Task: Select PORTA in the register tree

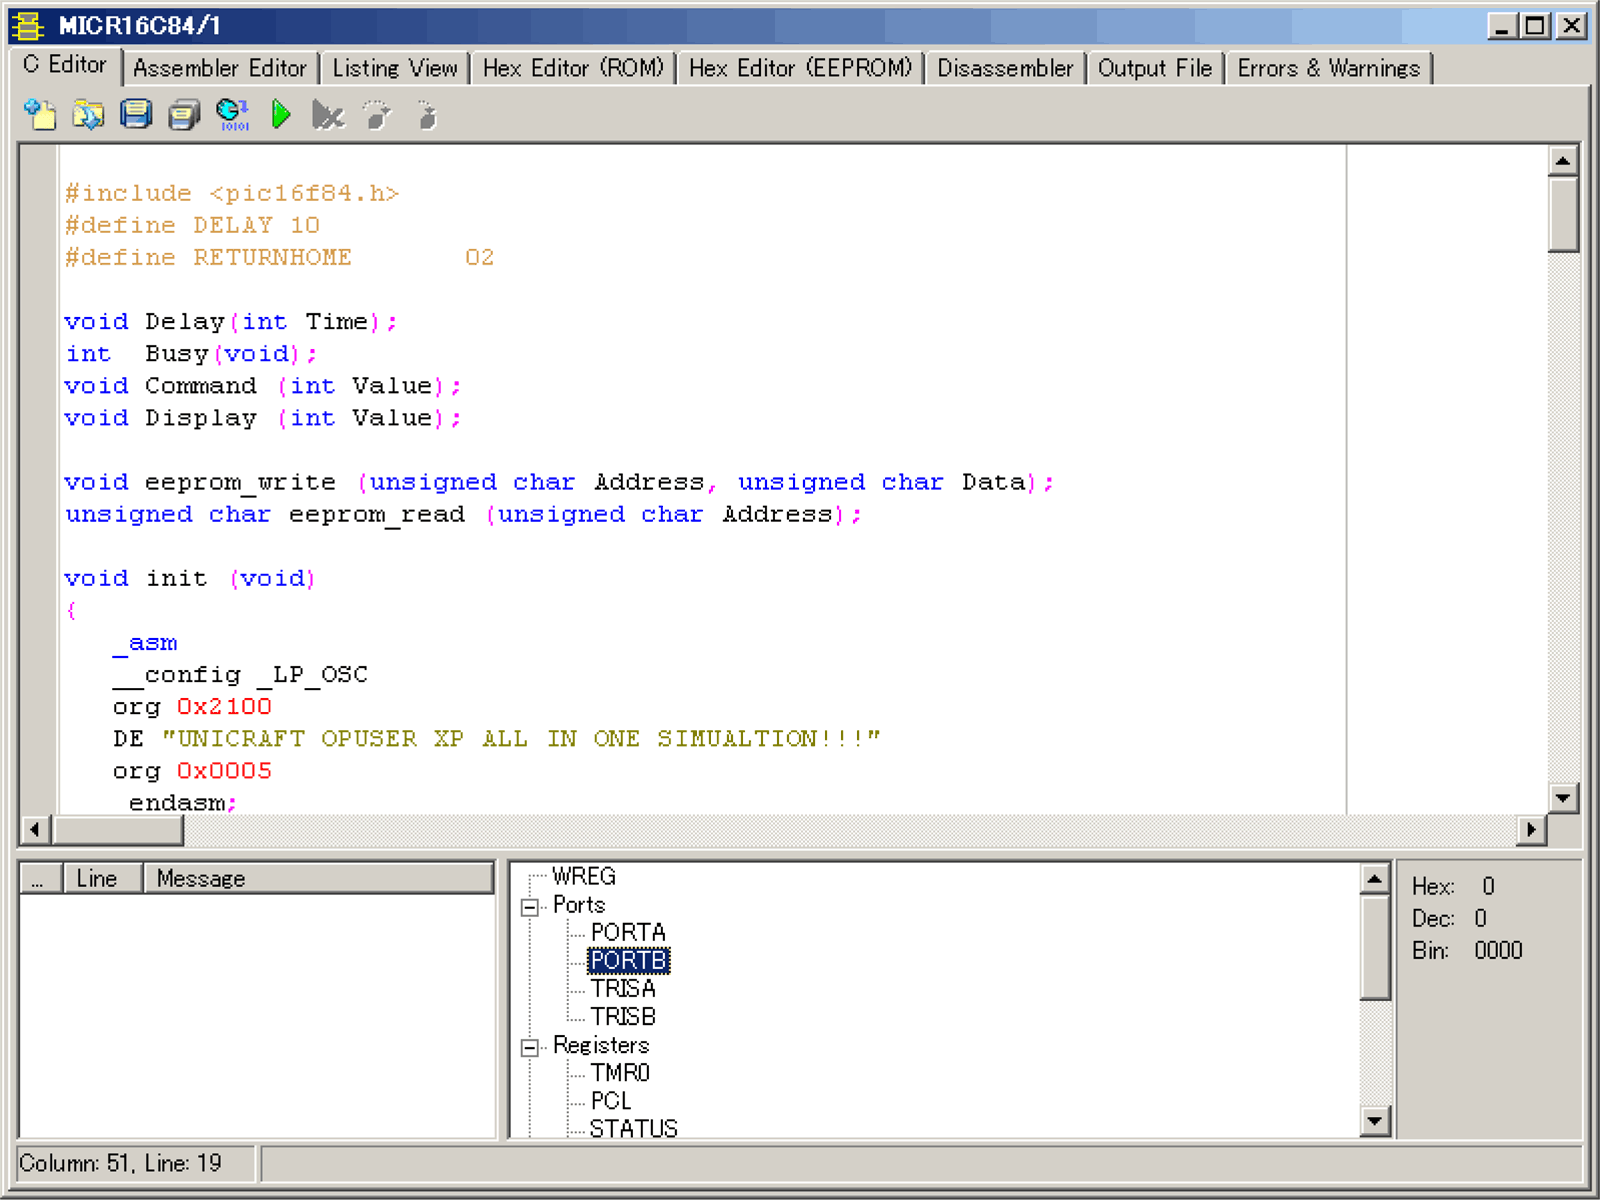Action: [628, 932]
